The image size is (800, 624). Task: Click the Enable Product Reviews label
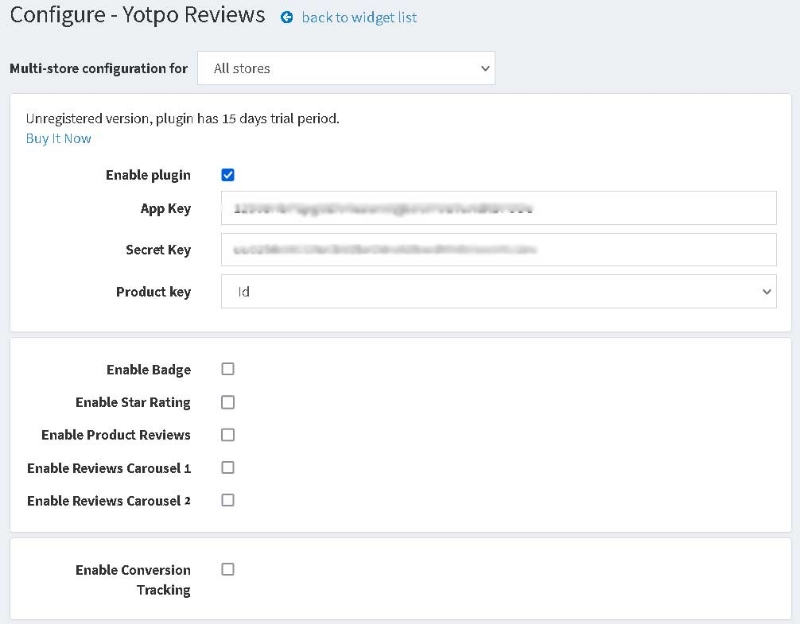pyautogui.click(x=116, y=435)
